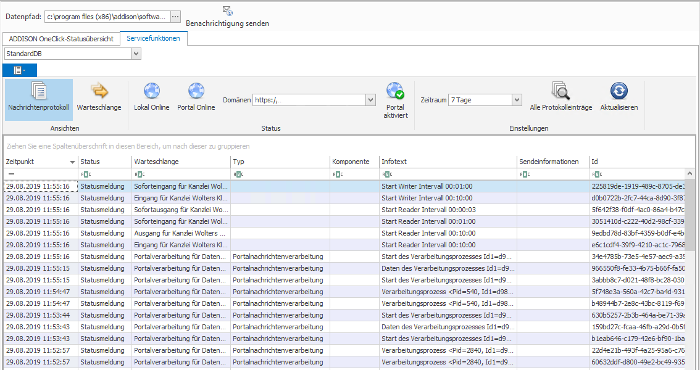Click filter icon under Warteschlange column

[x=139, y=174]
